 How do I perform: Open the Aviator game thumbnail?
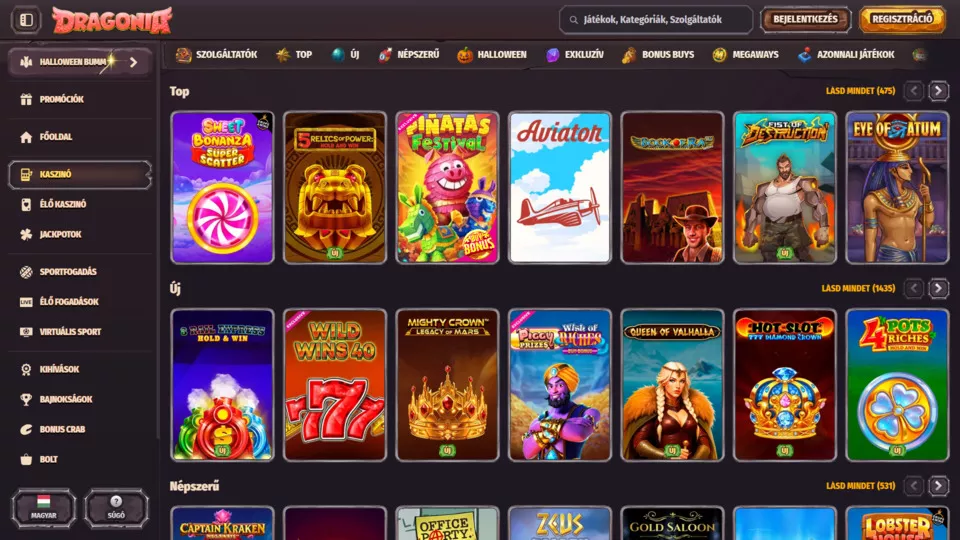pyautogui.click(x=559, y=187)
